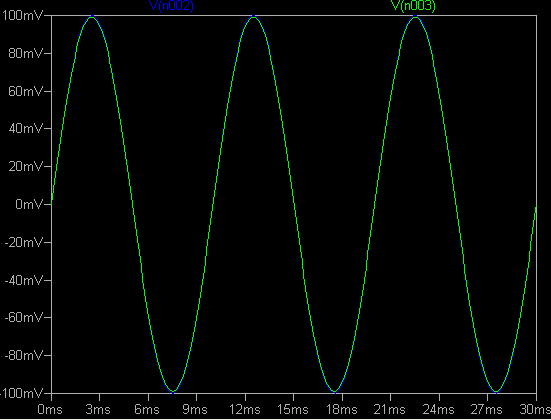Click the -60mV label on the Y axis
551x420 pixels.
24,317
